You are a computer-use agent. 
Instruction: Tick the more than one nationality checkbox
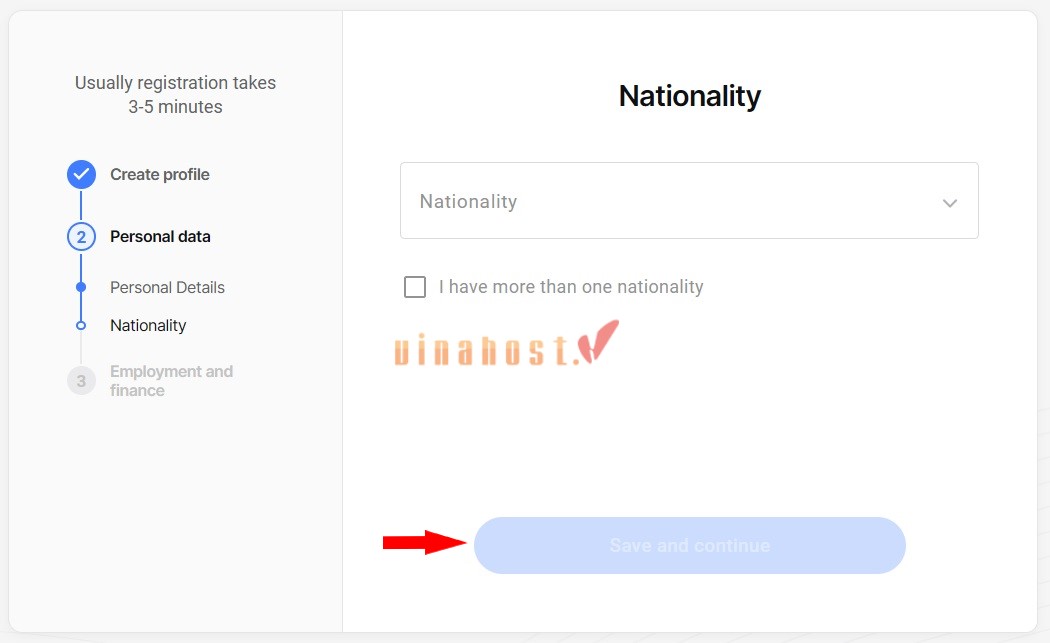tap(415, 287)
